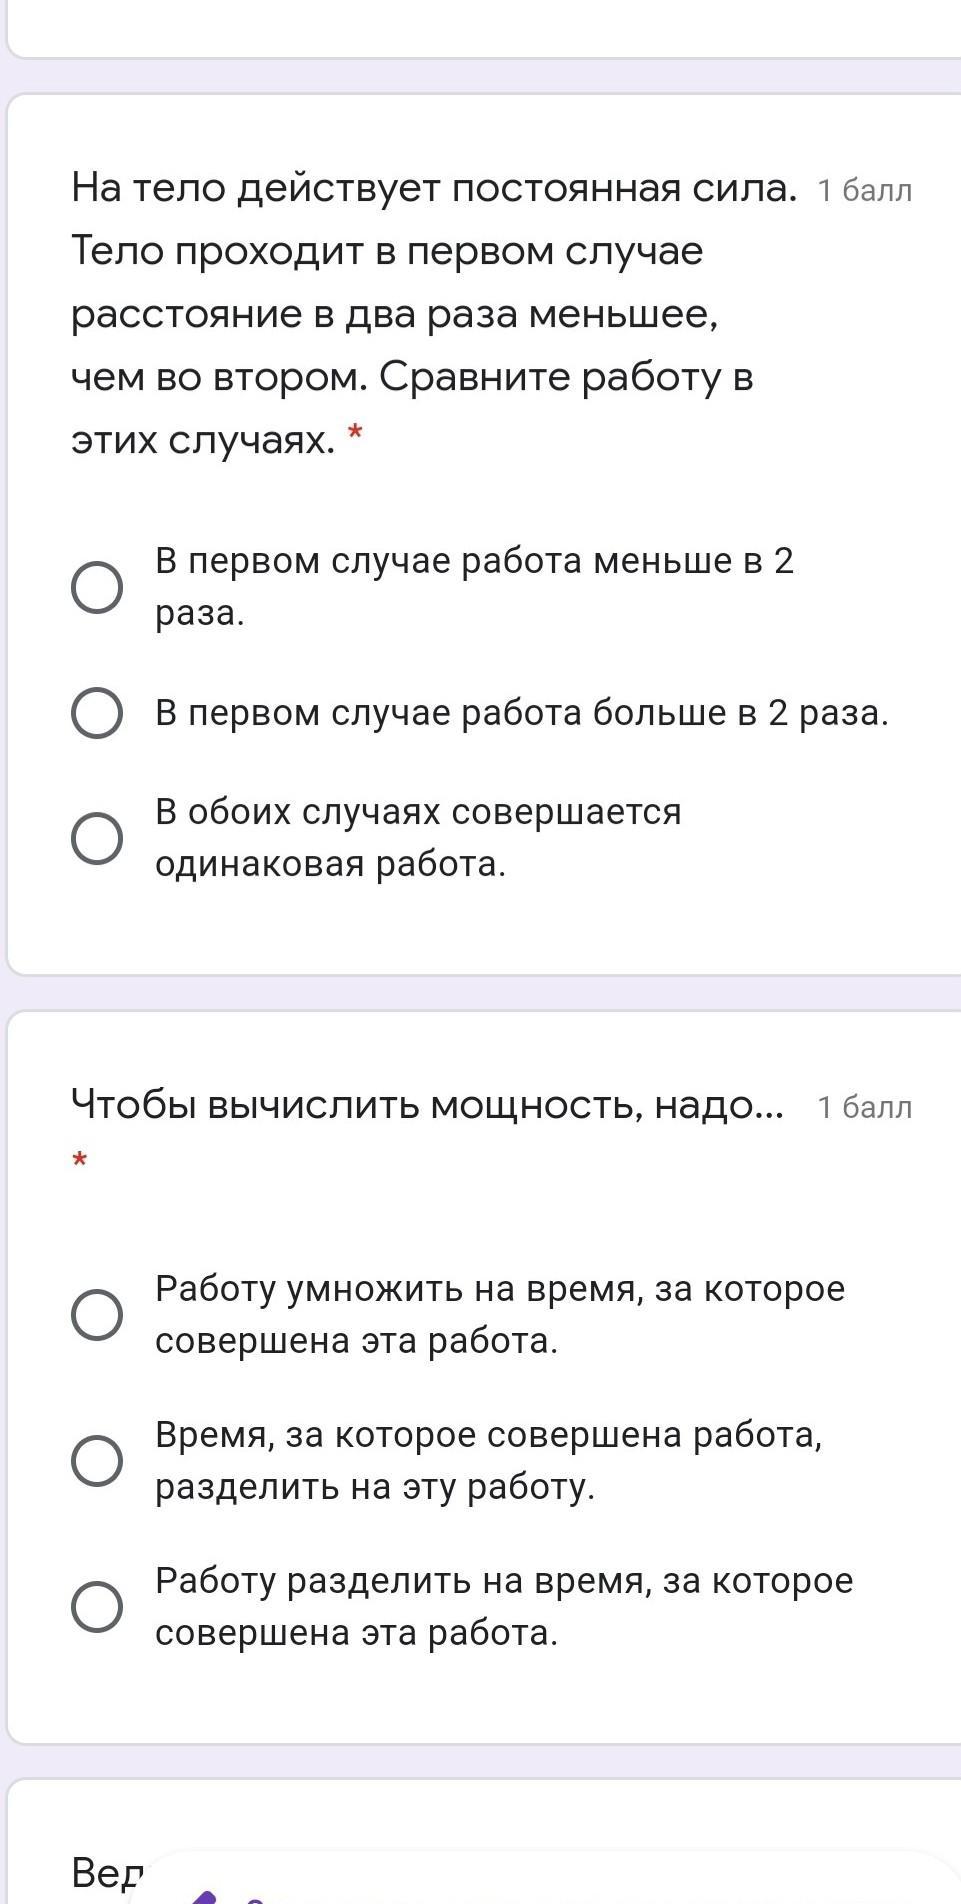Screen dimensions: 961x1904
Task: Click '1 балл' label of constant force question
Action: point(864,191)
